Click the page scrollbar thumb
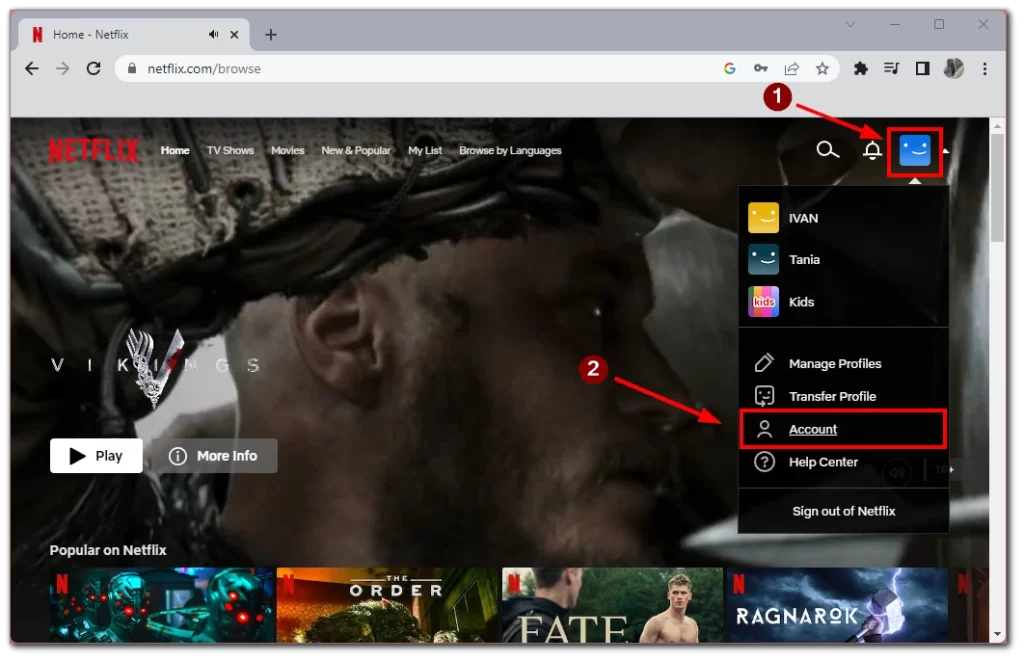 (x=997, y=187)
